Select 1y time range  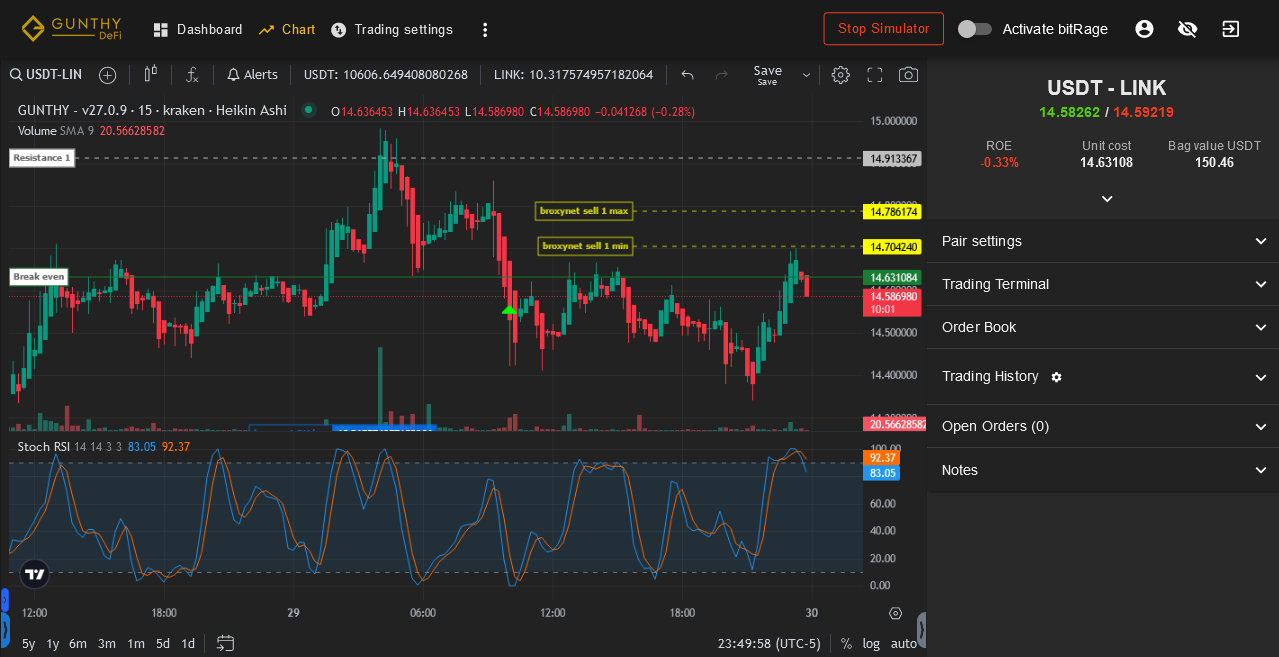pyautogui.click(x=53, y=643)
